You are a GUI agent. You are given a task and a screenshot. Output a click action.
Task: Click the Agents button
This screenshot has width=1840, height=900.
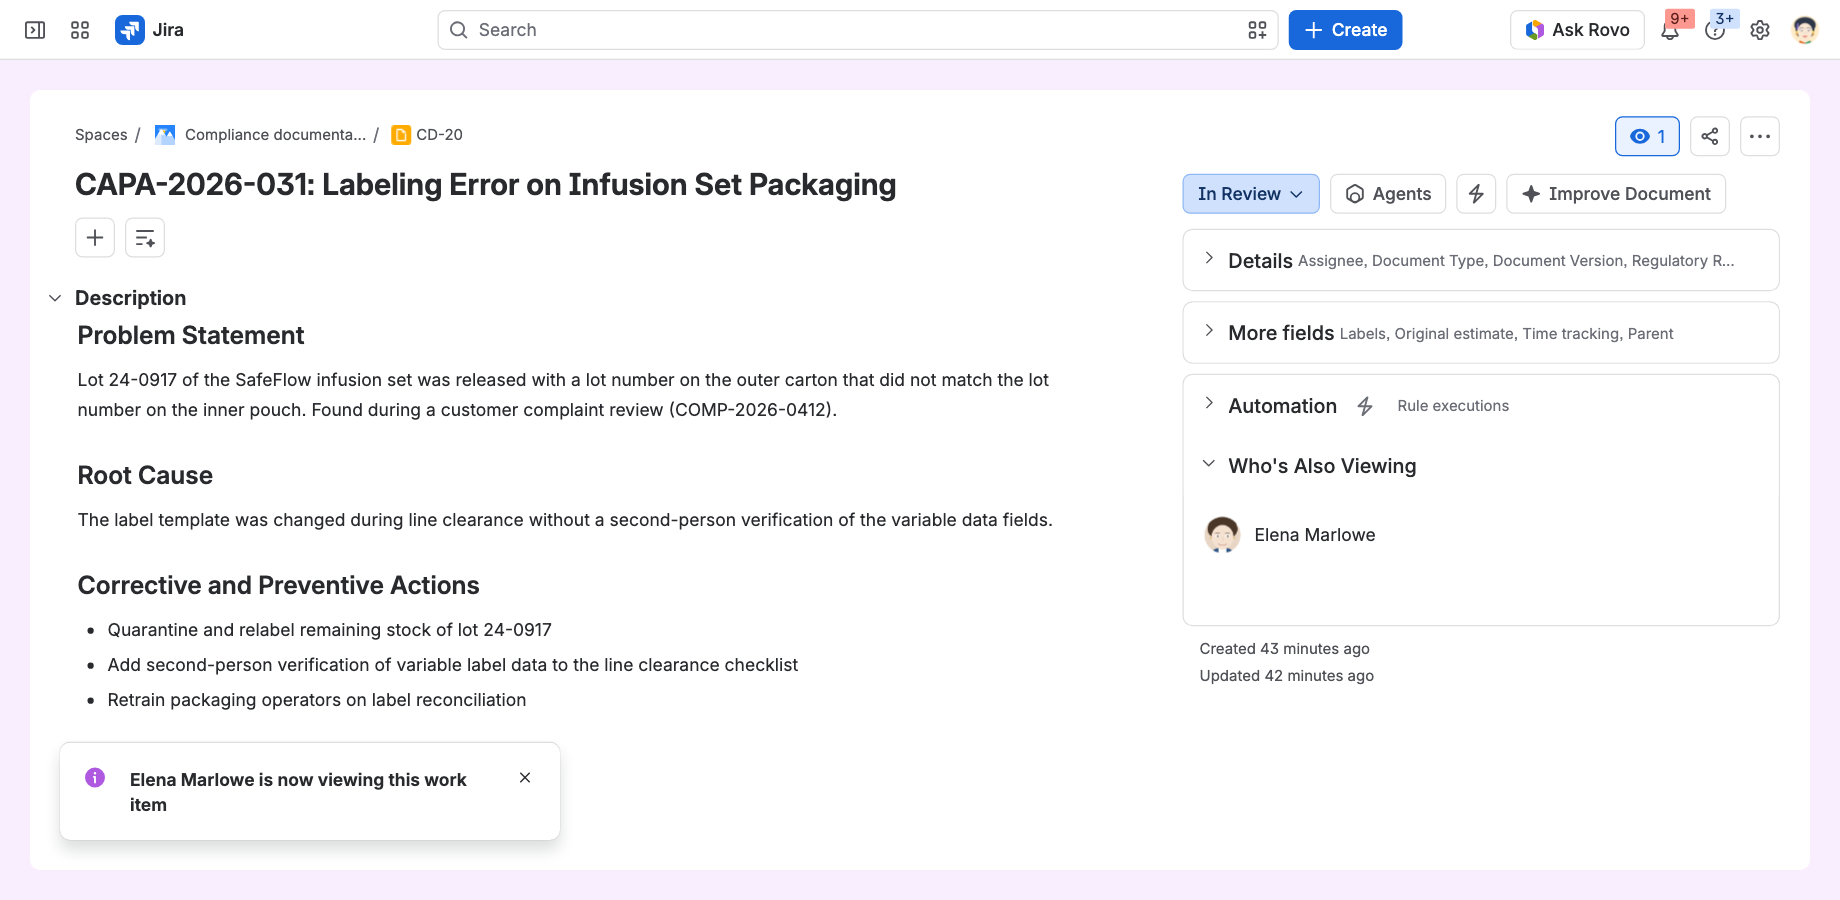coord(1388,194)
